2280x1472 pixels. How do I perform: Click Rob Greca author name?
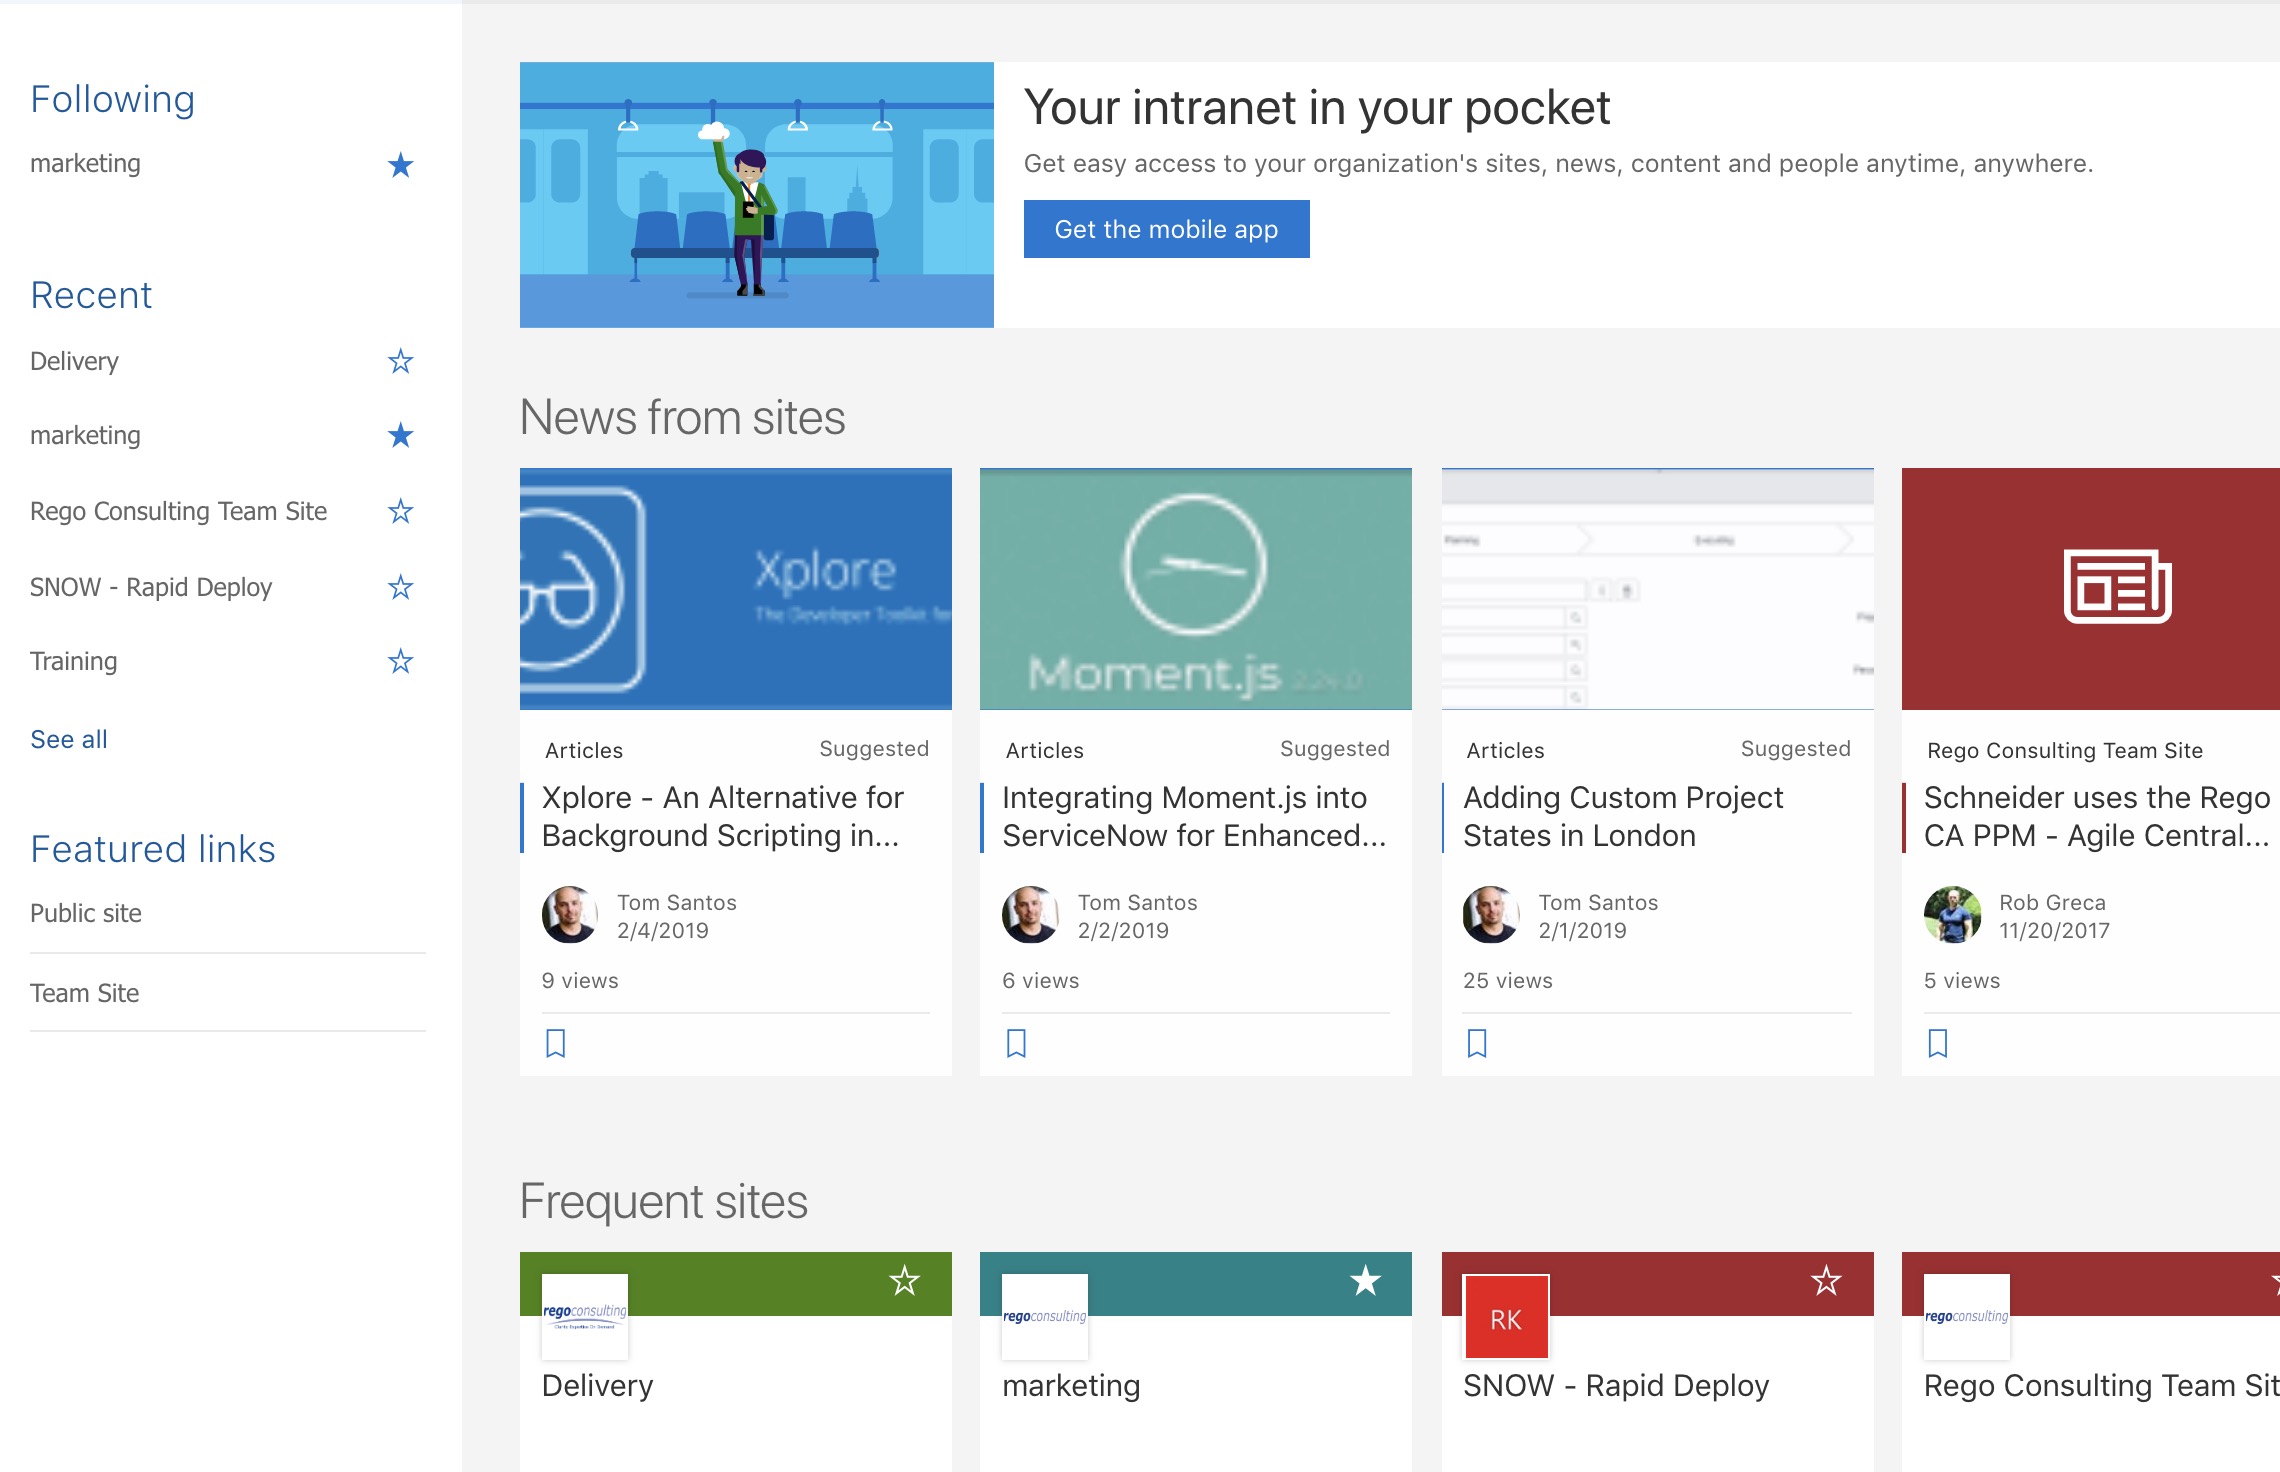pos(2052,902)
